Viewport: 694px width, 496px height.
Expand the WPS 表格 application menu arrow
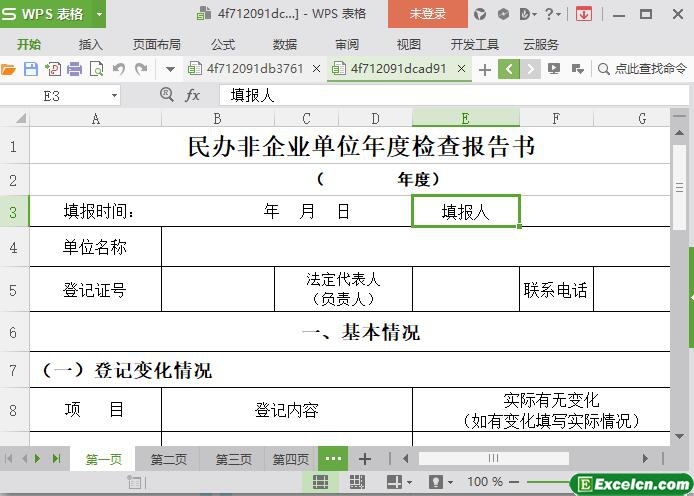coord(99,14)
